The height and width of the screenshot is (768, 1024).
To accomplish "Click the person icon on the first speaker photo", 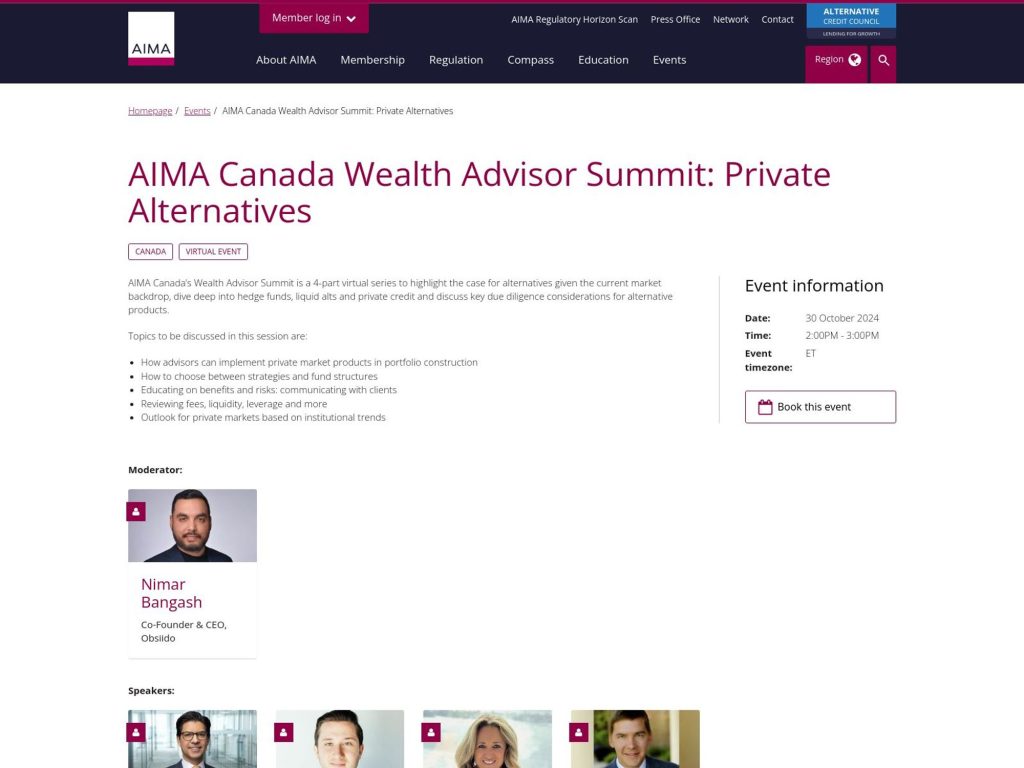I will pyautogui.click(x=136, y=732).
